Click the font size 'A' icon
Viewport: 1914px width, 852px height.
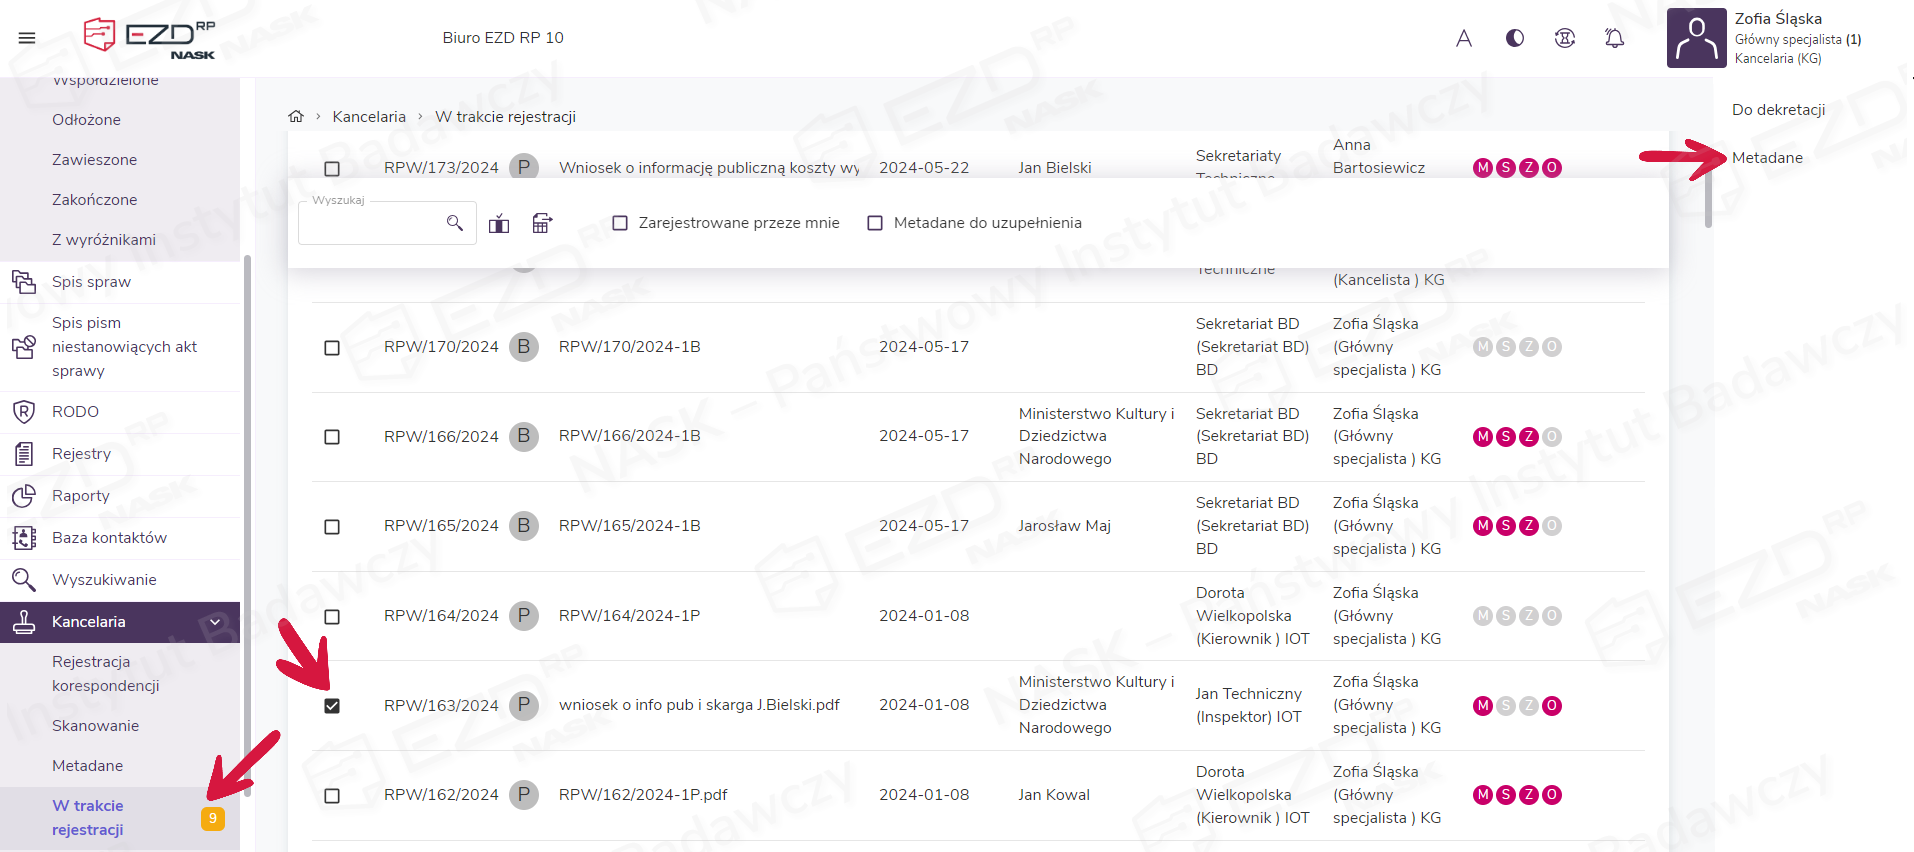point(1464,38)
